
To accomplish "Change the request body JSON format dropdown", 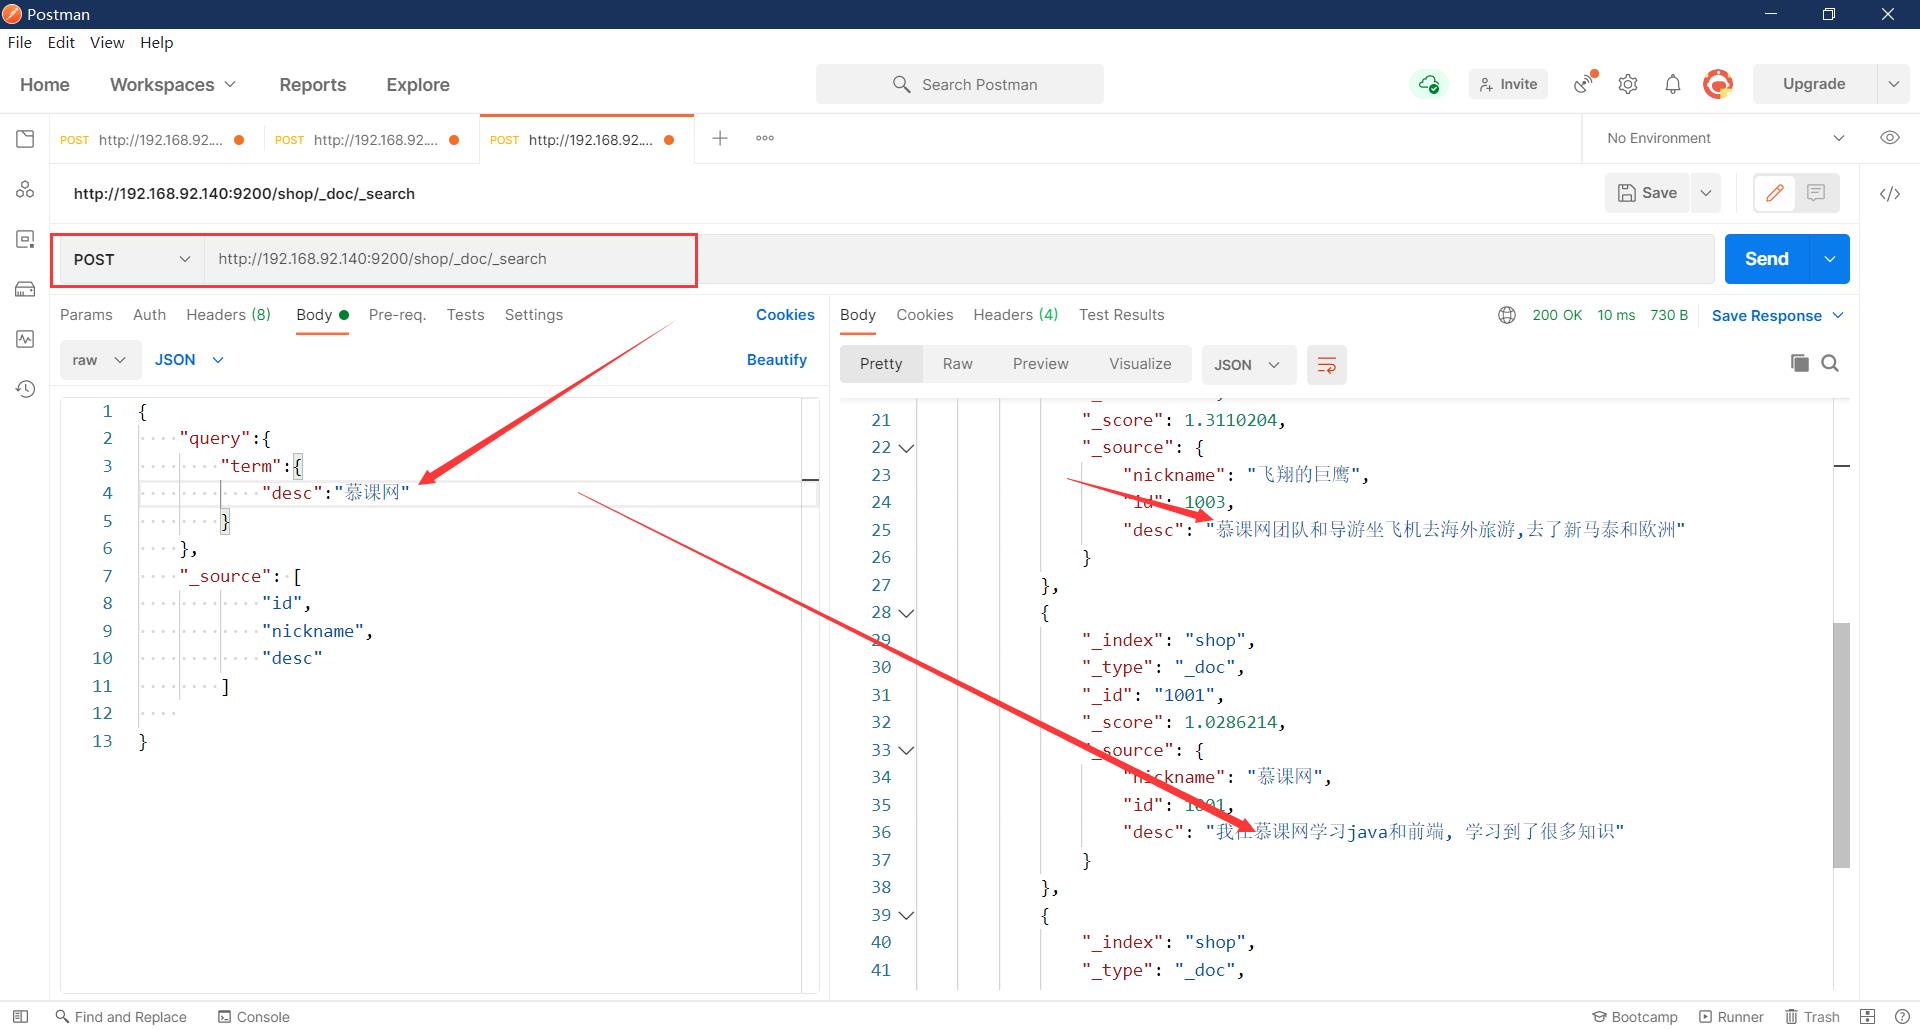I will point(189,360).
